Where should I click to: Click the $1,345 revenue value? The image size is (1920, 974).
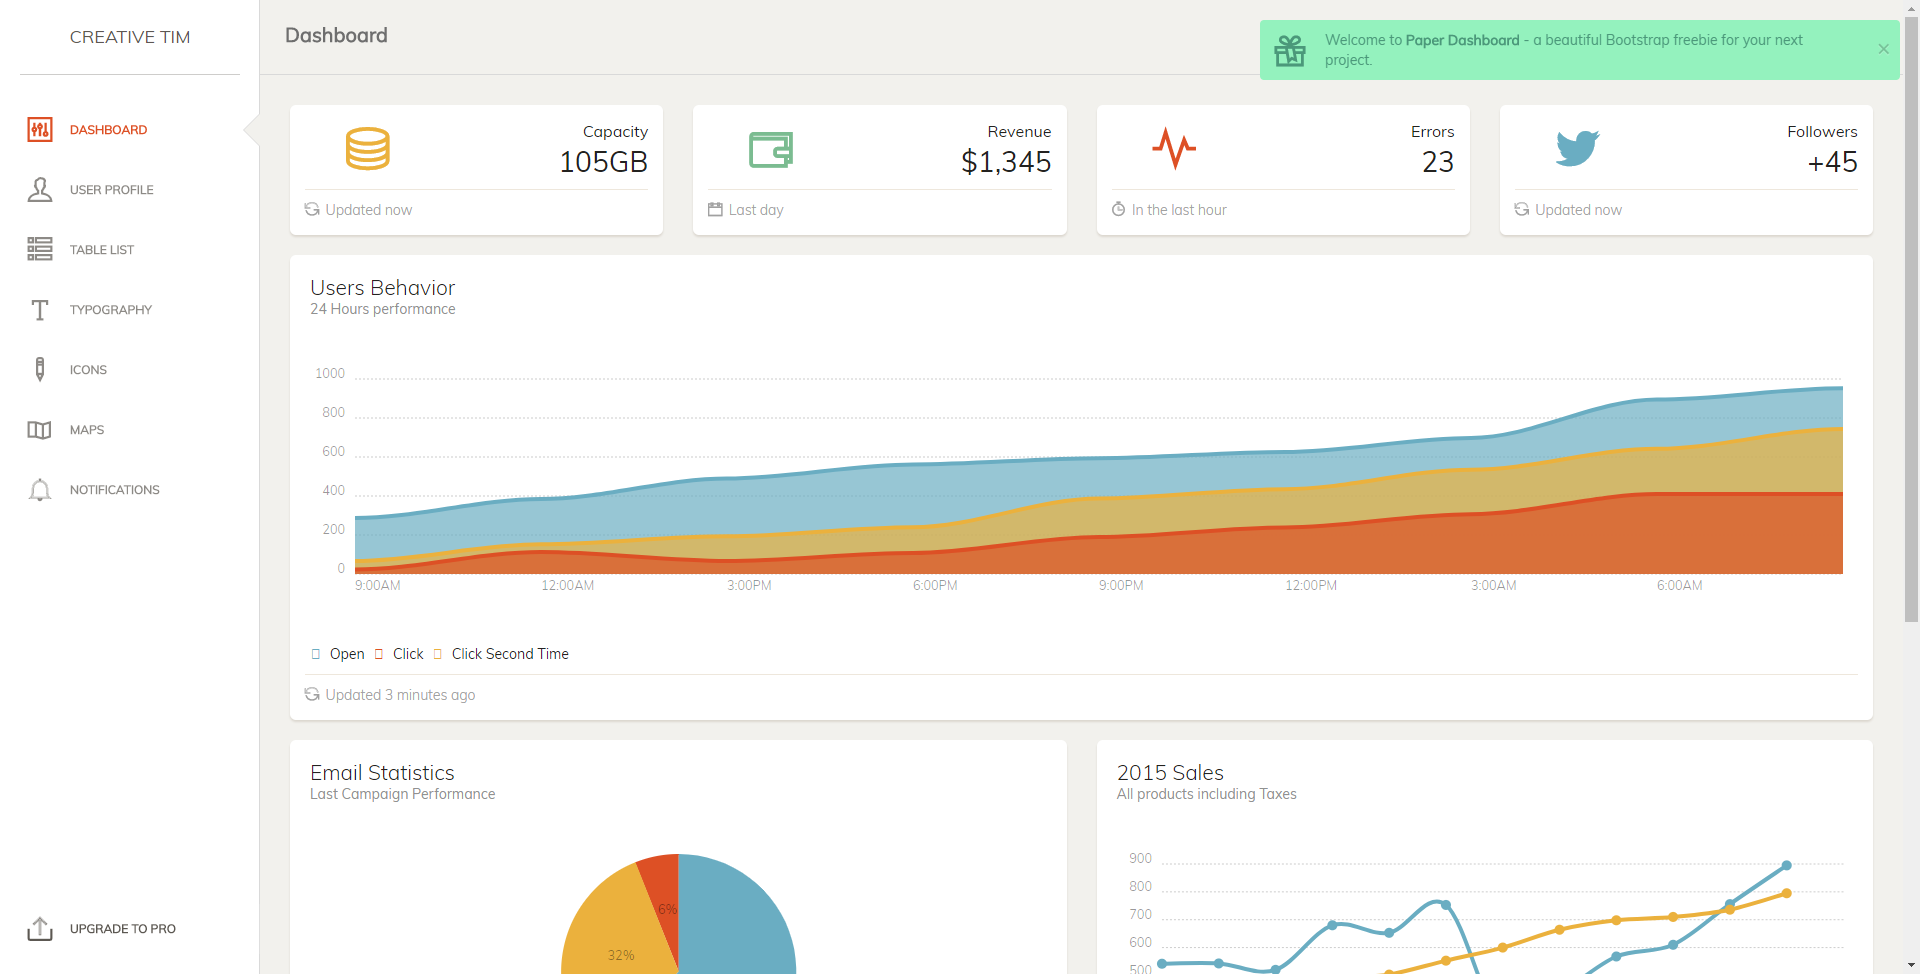point(1006,162)
